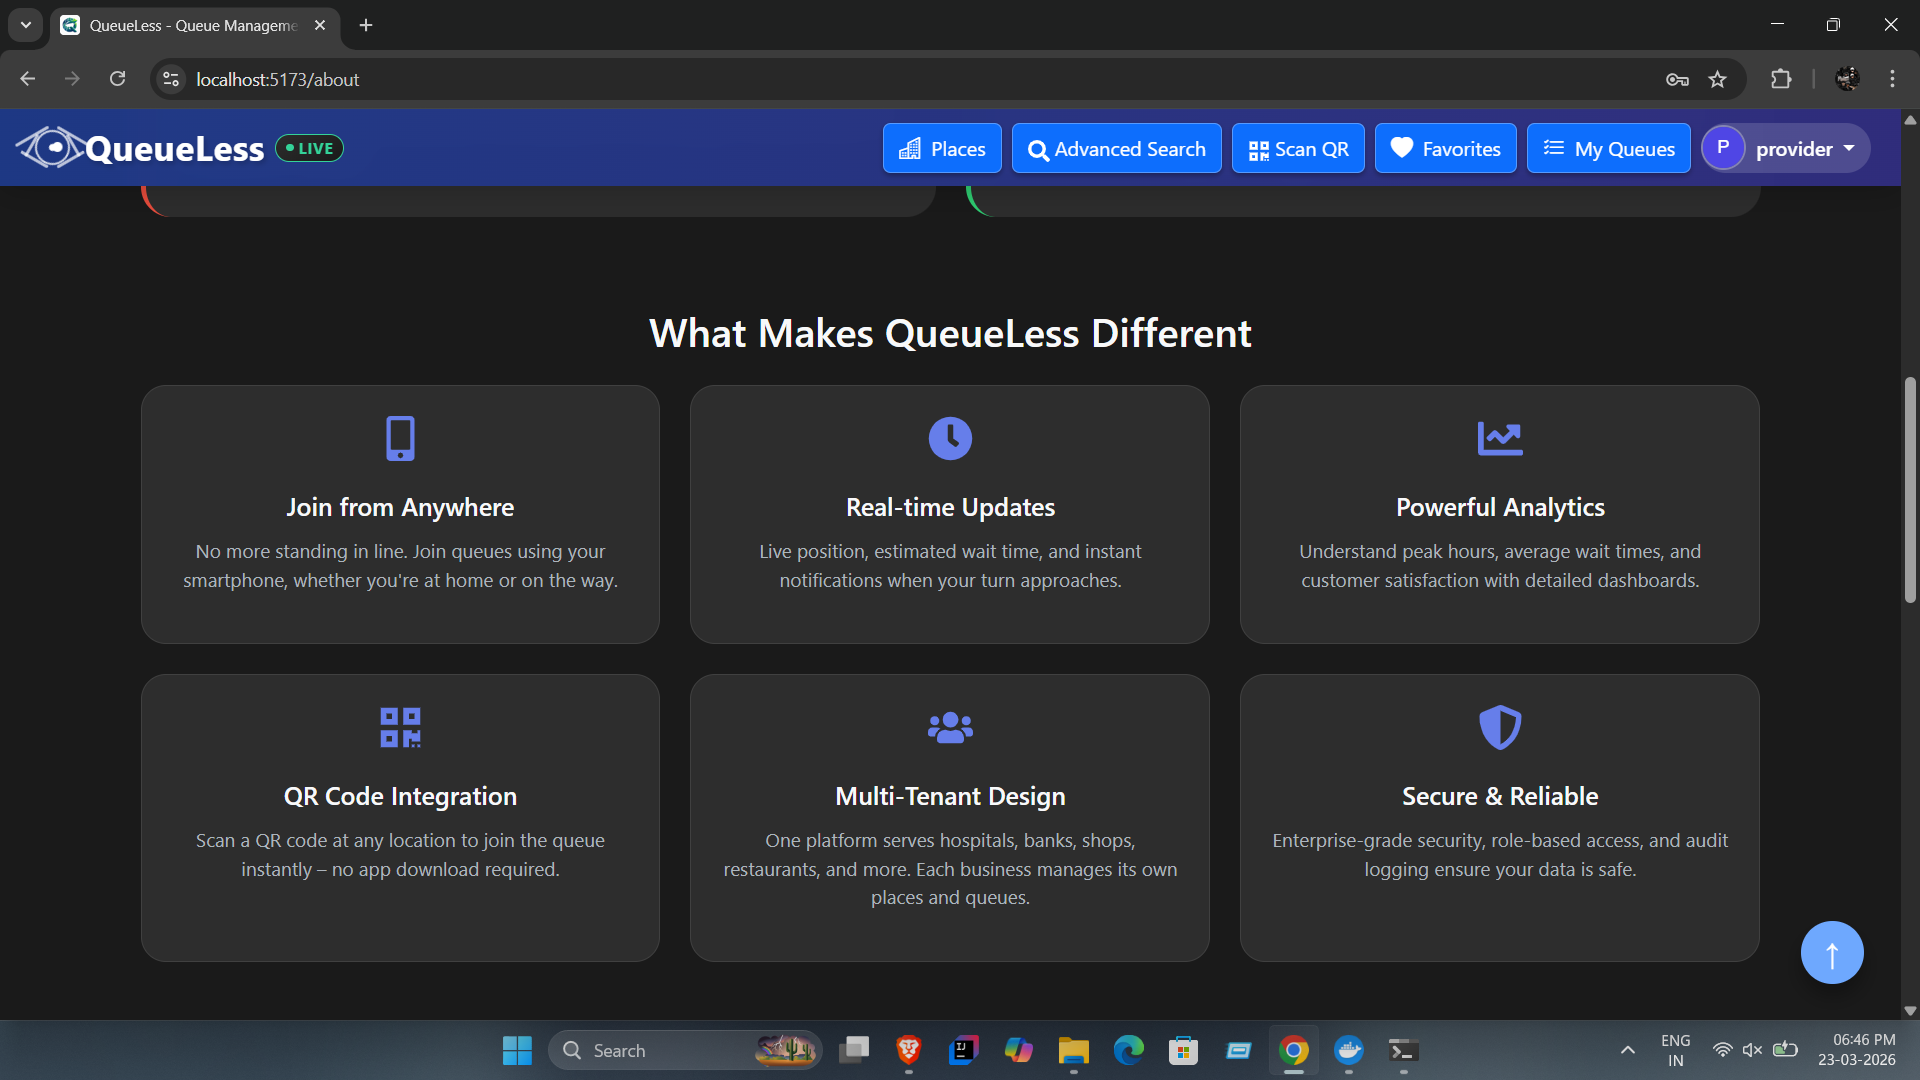Screen dimensions: 1920x1080
Task: Click the What Makes QueueLess Different heading
Action: point(950,333)
